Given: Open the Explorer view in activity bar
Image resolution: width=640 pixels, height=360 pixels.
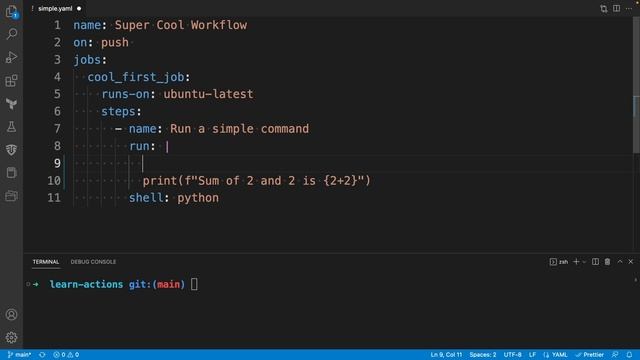Looking at the screenshot, I should point(11,11).
